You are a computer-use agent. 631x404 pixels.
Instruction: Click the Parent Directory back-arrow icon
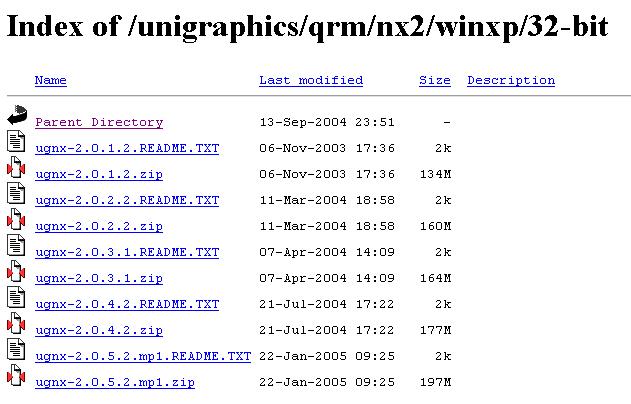point(17,115)
